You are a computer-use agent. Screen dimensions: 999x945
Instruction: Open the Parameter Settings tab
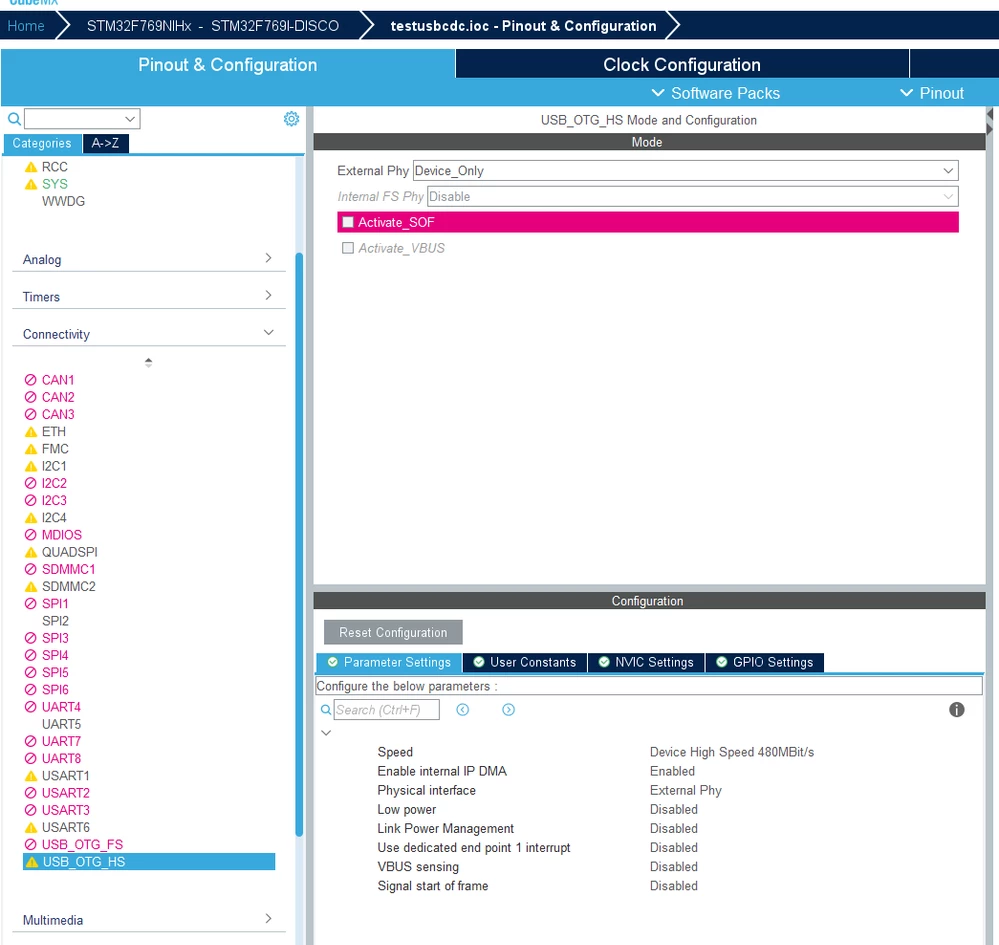pos(389,662)
